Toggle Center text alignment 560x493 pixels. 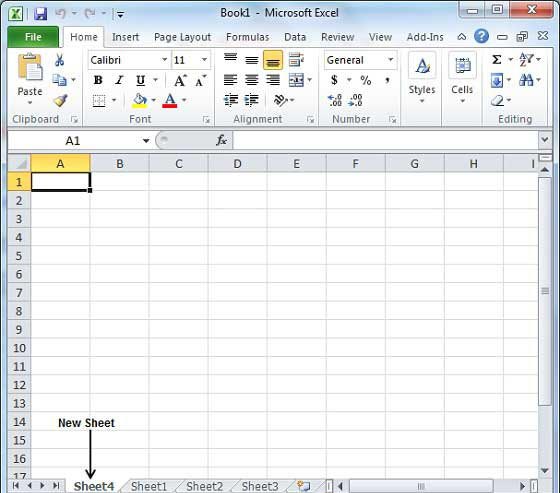(252, 80)
